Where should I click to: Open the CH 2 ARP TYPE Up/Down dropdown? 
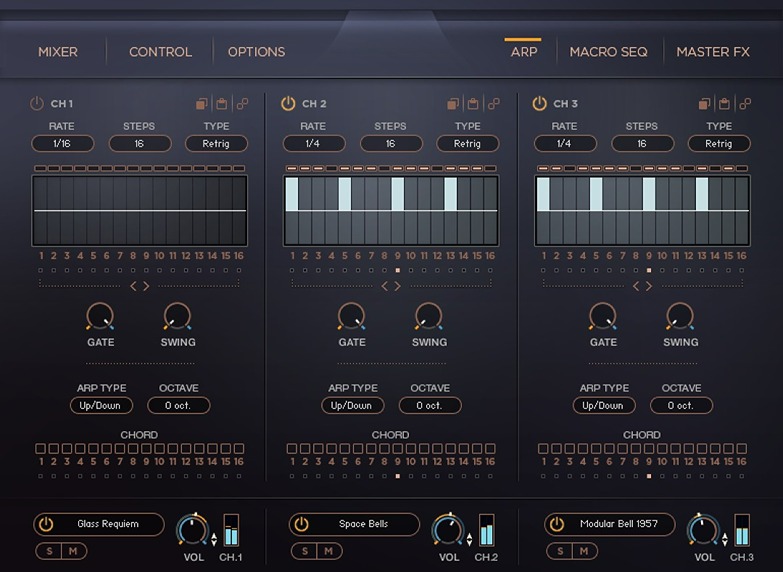click(353, 405)
